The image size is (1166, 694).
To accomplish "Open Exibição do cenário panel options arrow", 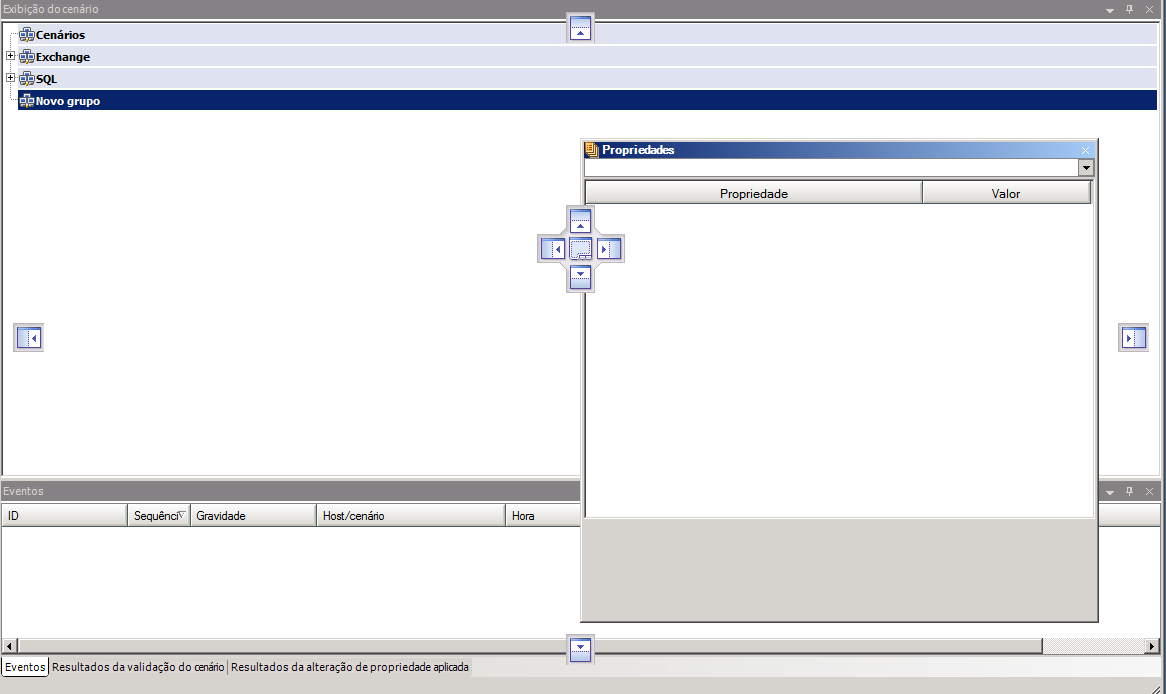I will (1109, 10).
